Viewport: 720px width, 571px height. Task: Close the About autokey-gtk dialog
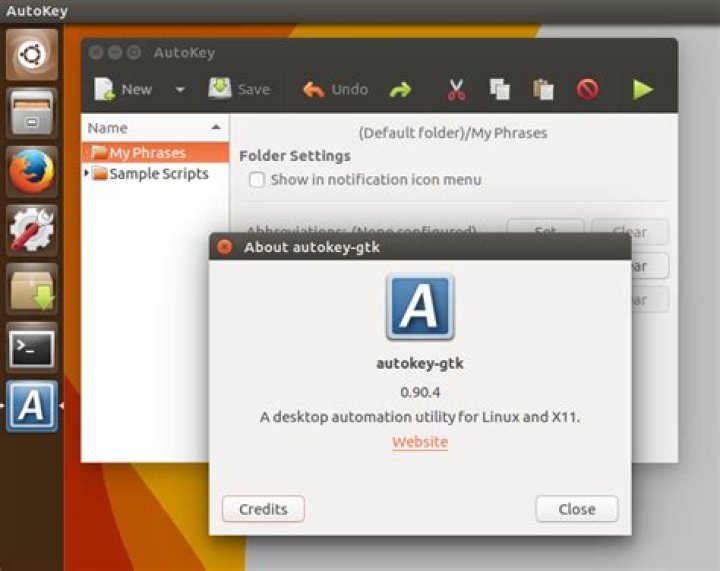tap(225, 247)
